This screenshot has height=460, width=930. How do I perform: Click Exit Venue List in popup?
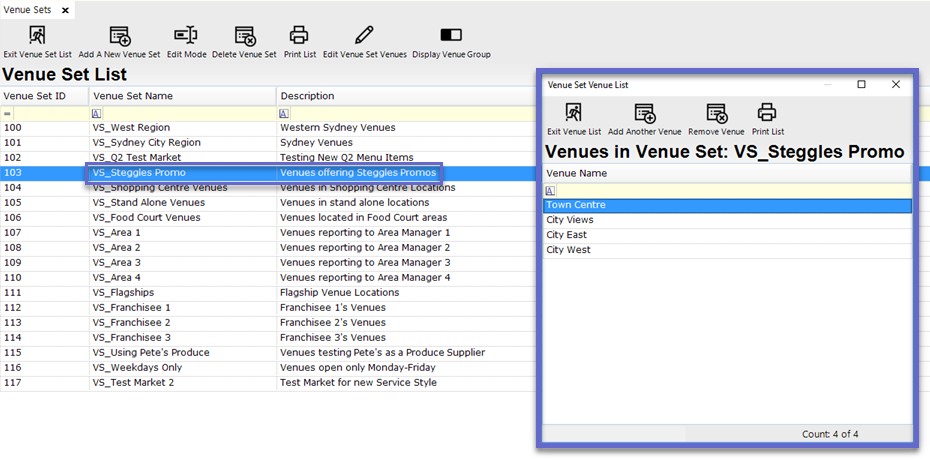574,114
